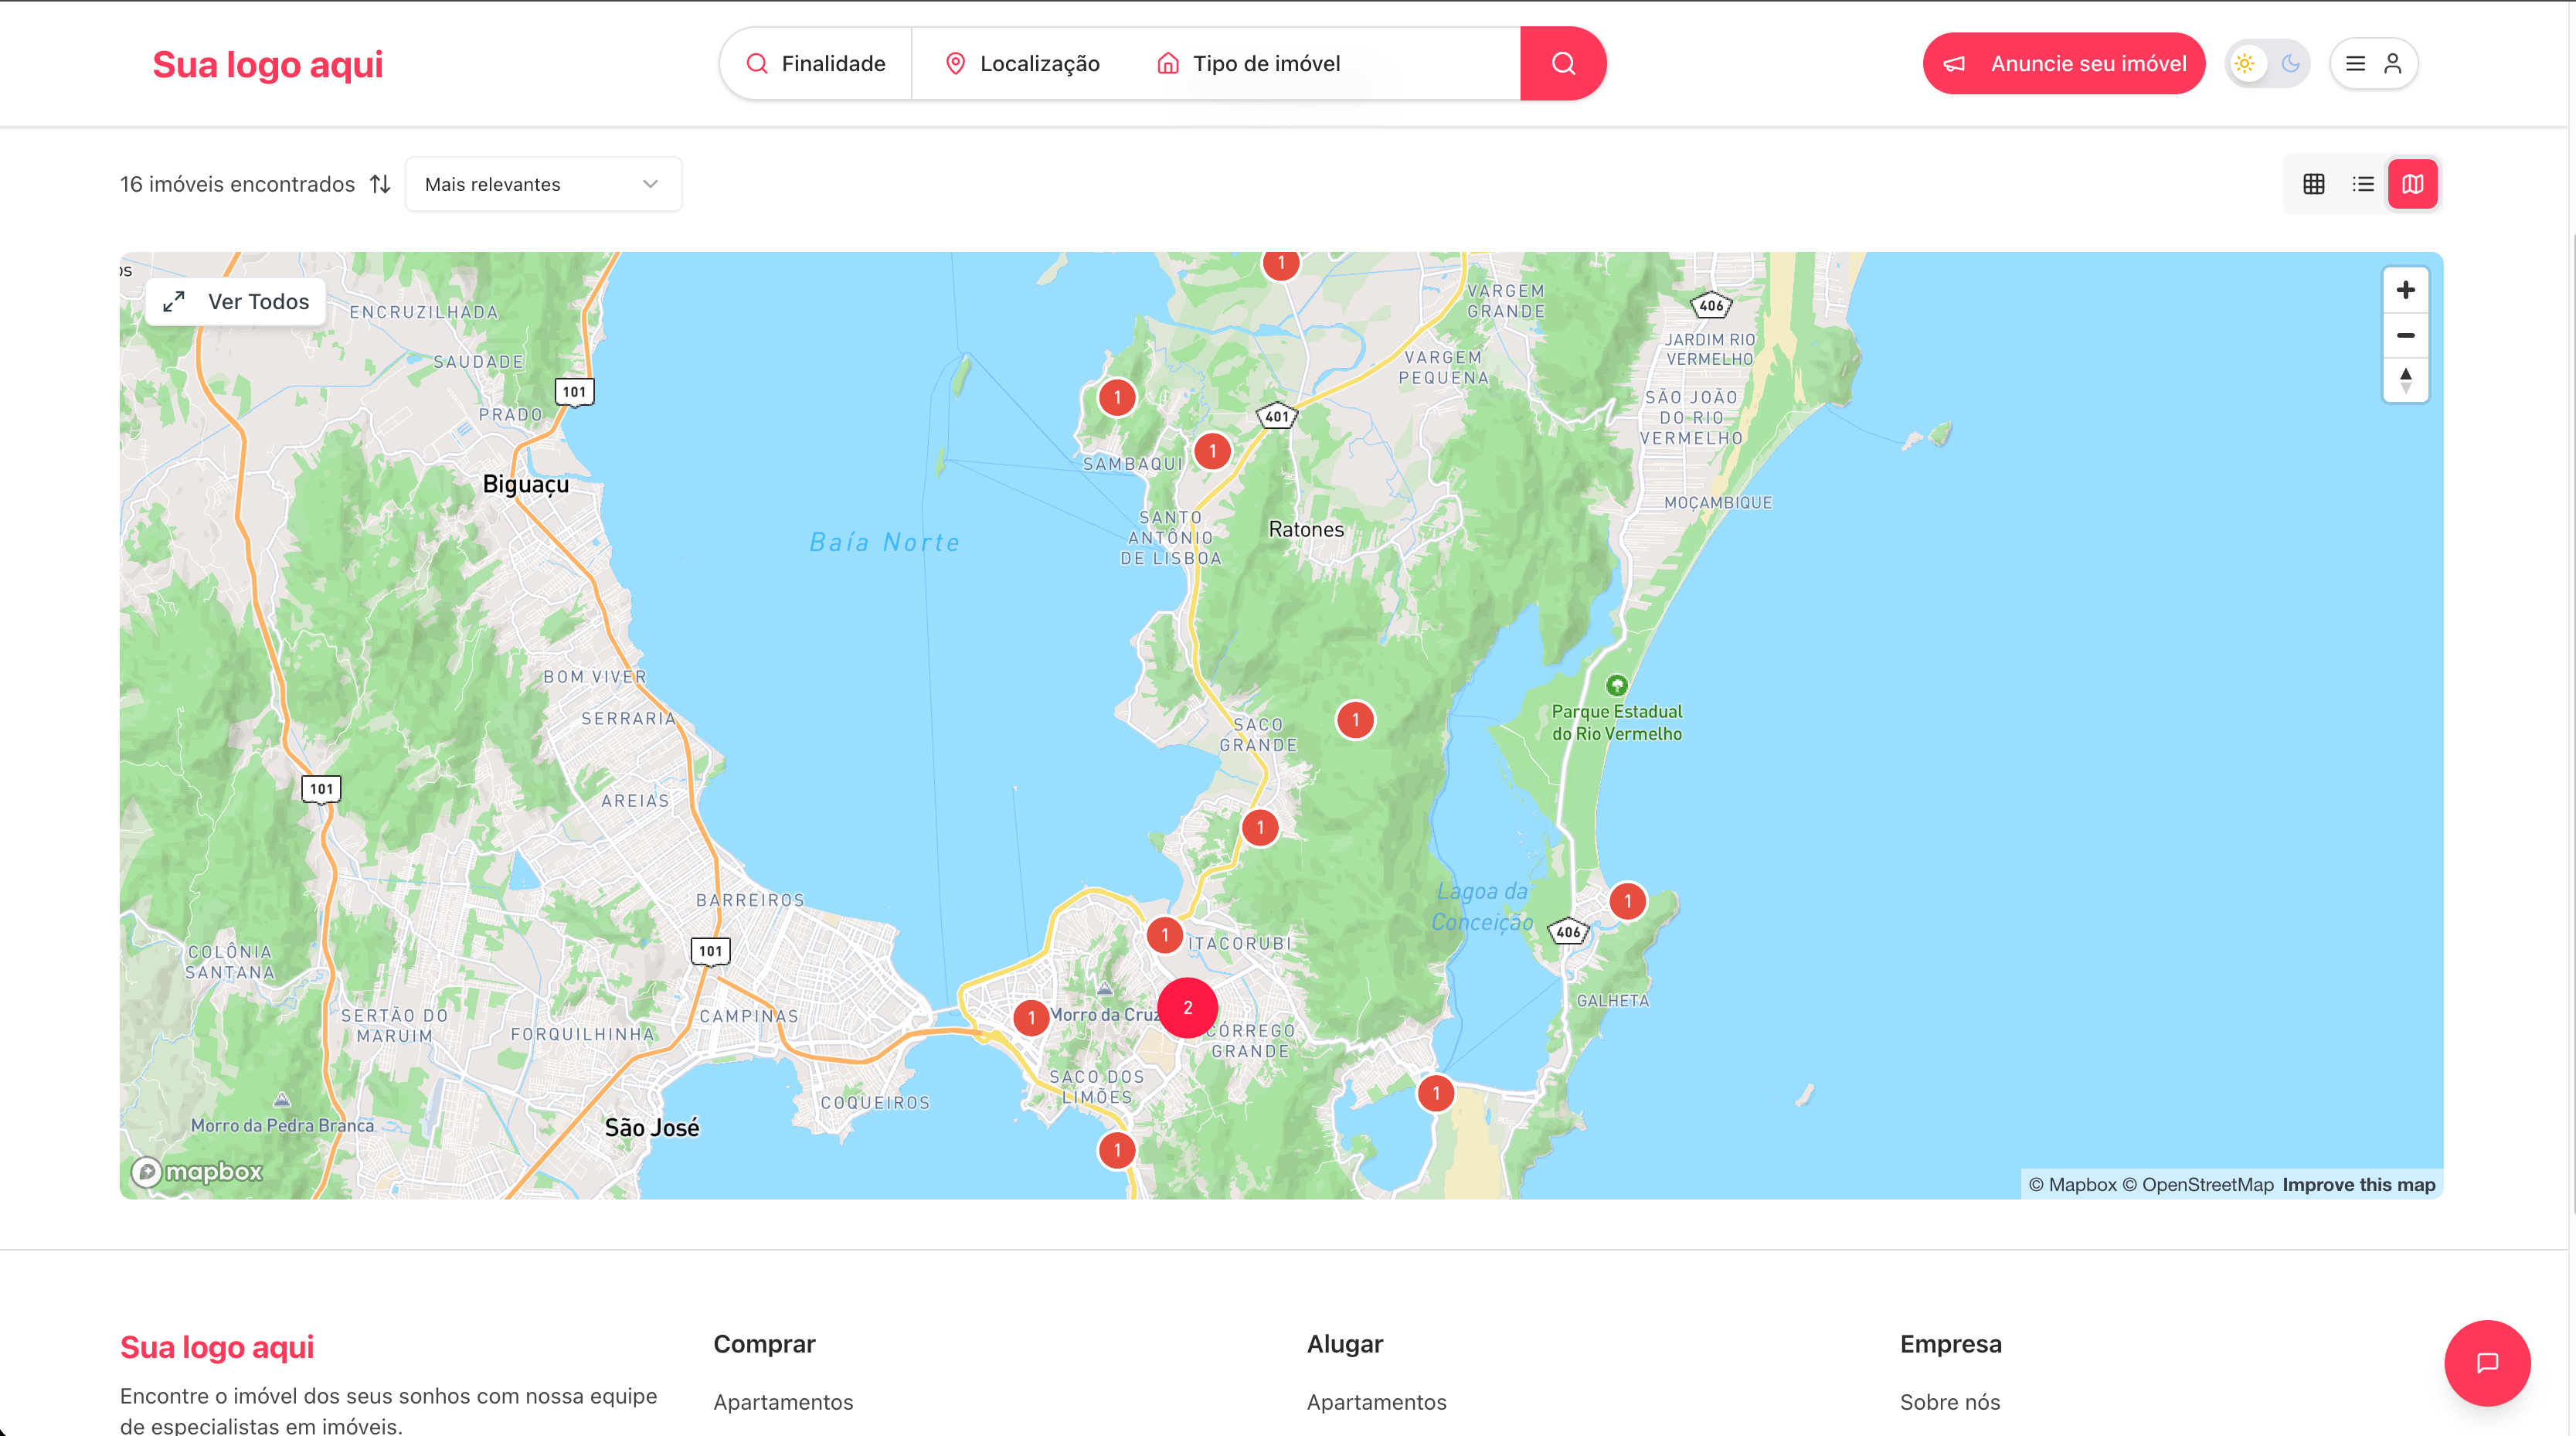
Task: Open the Sobre nós page
Action: [x=1949, y=1402]
